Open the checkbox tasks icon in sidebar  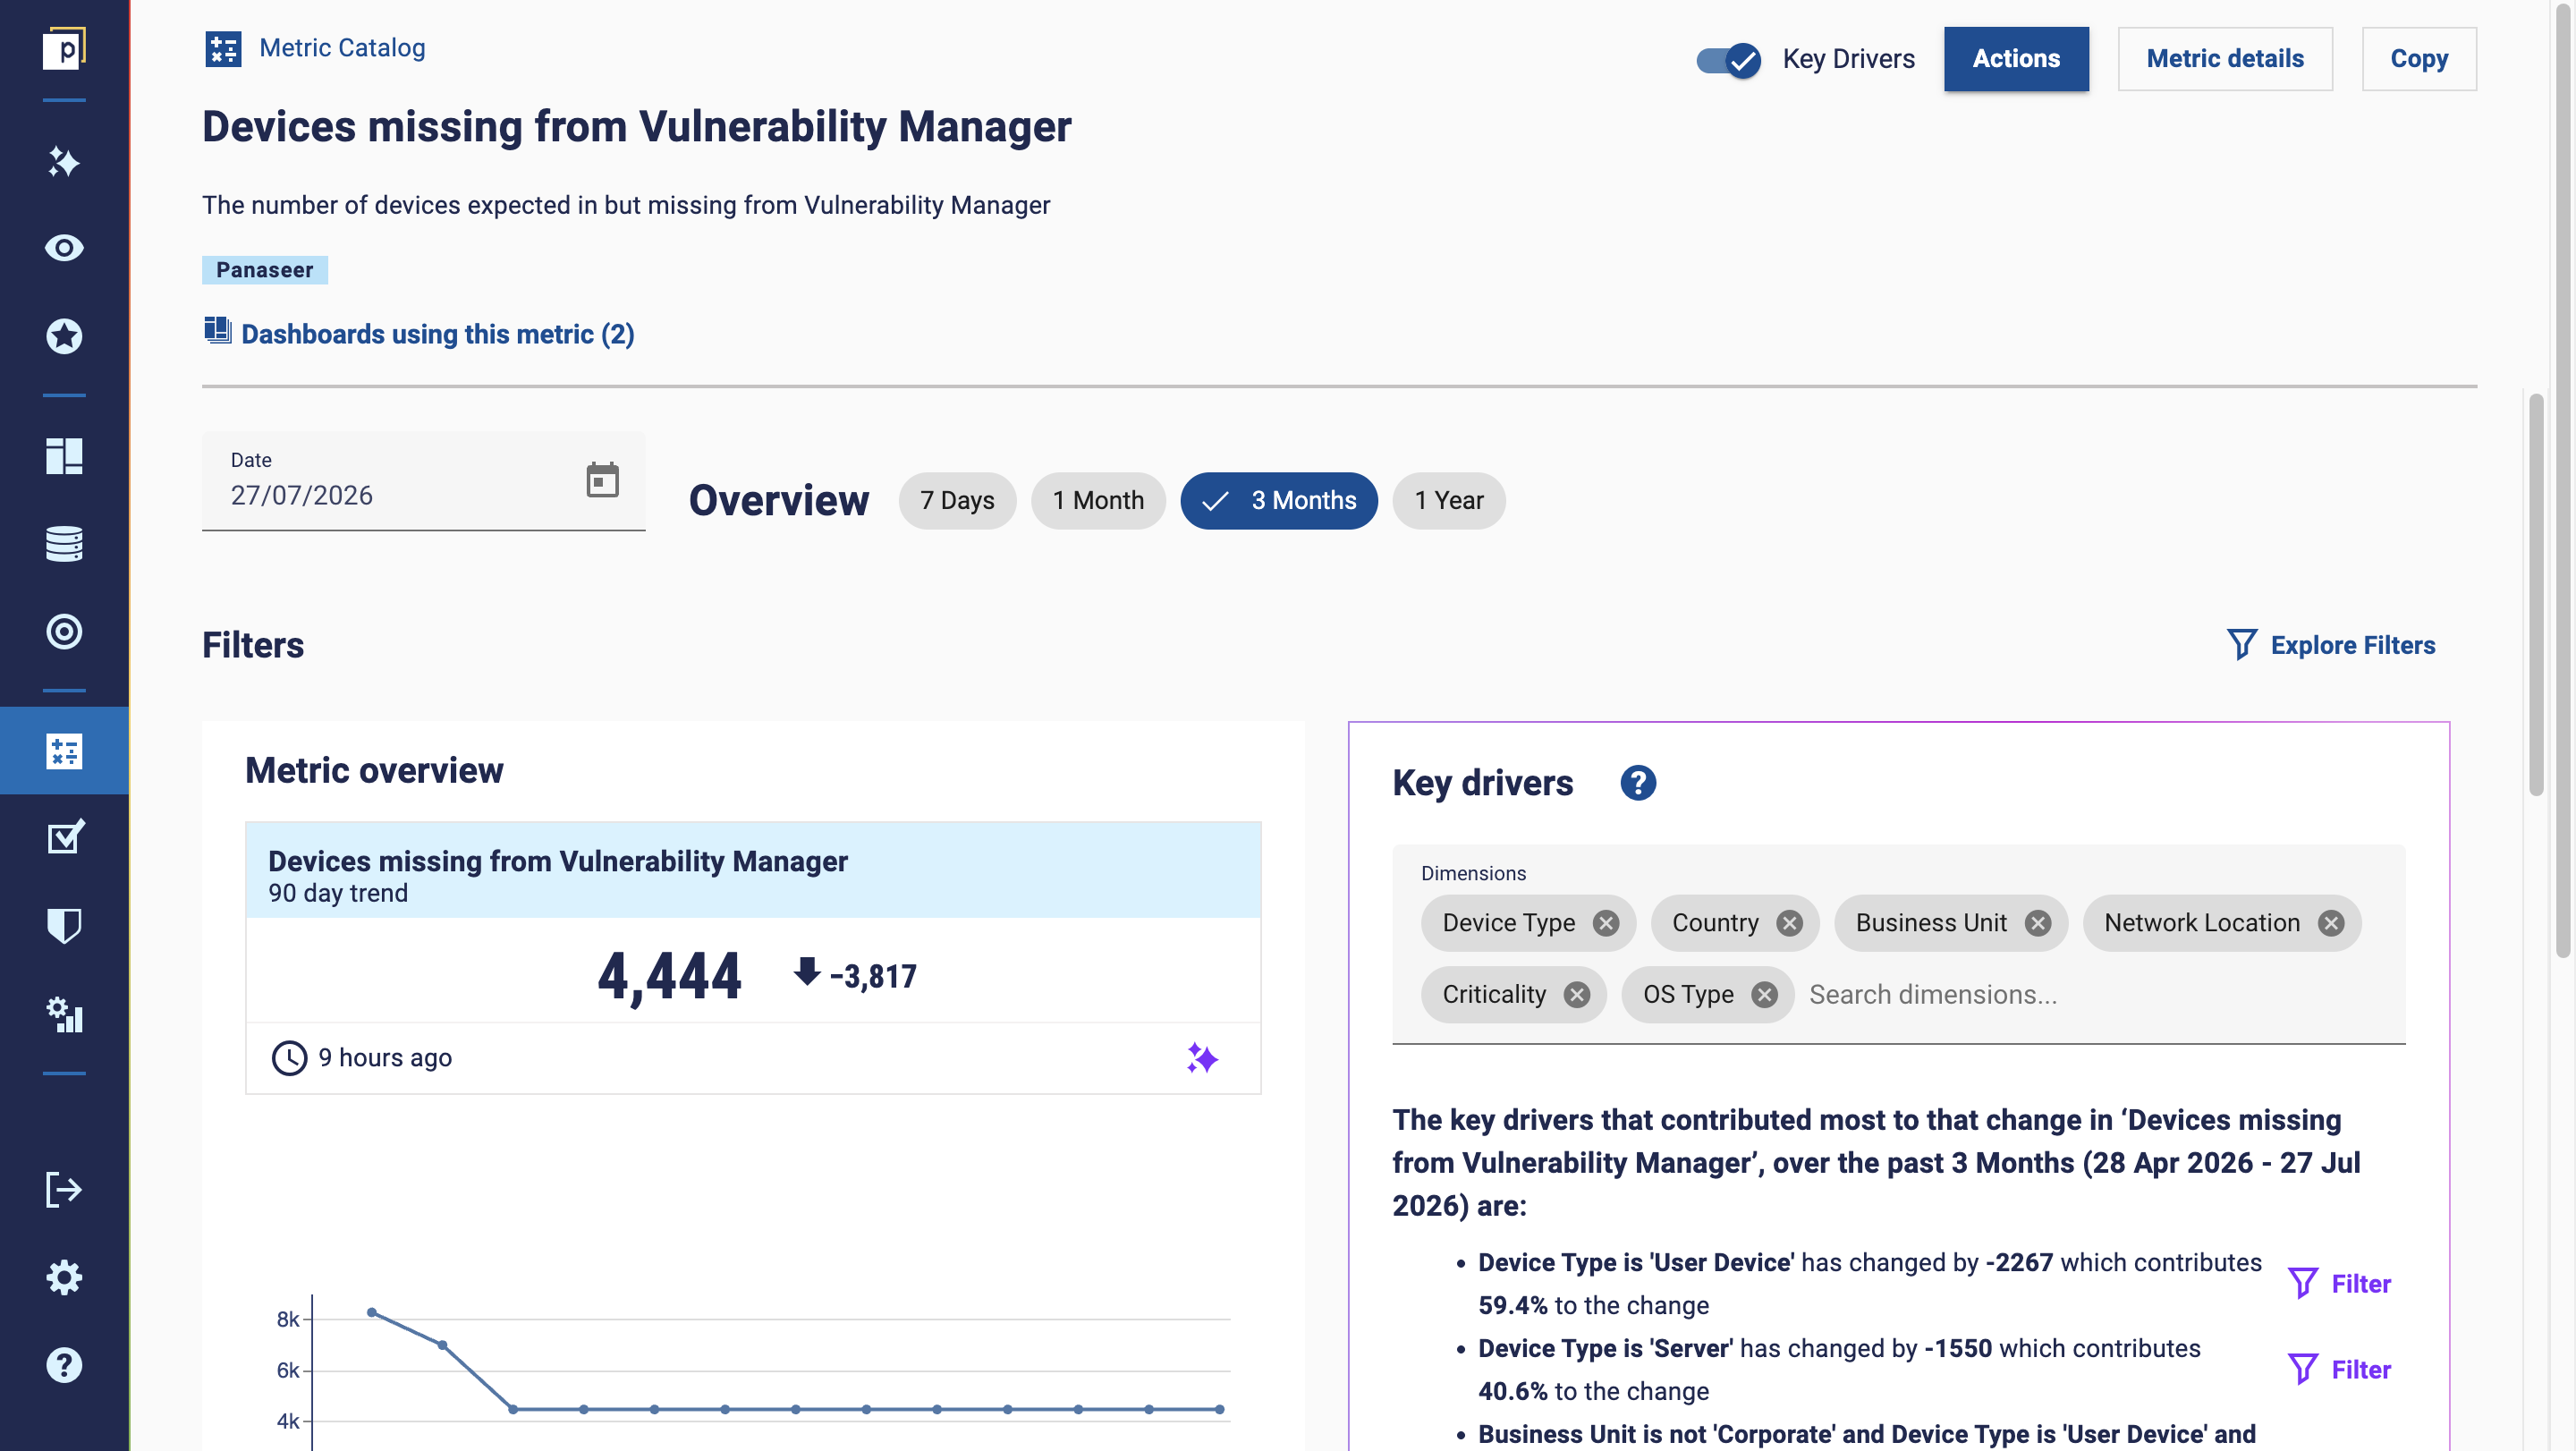click(x=64, y=837)
